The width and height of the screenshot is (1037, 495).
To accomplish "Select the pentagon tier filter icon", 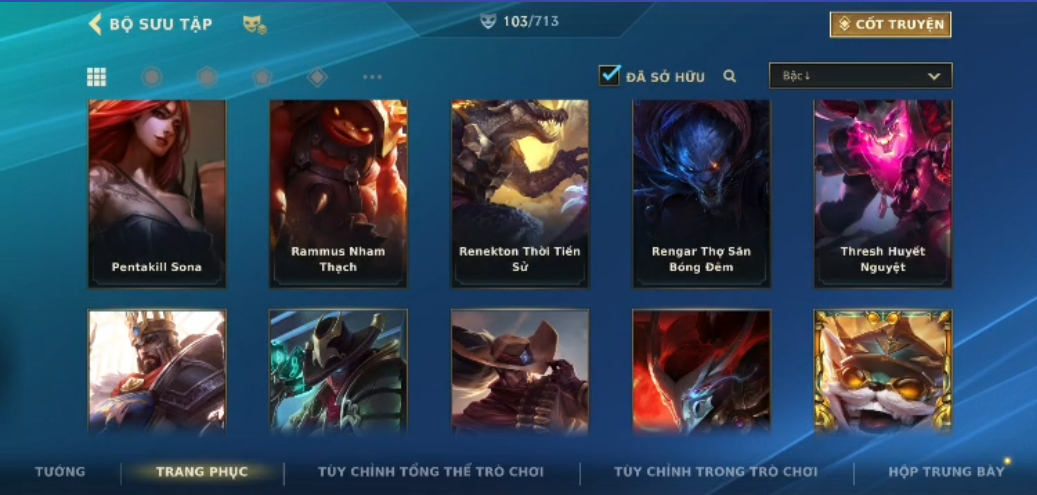I will [263, 77].
